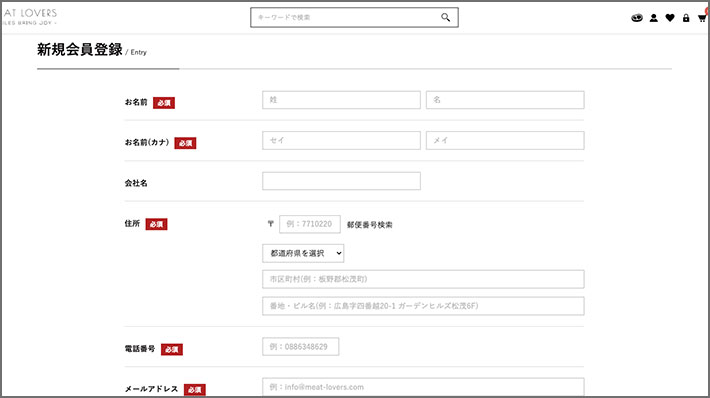The height and width of the screenshot is (398, 710).
Task: Click the 電話番号 phone number field
Action: pos(300,347)
